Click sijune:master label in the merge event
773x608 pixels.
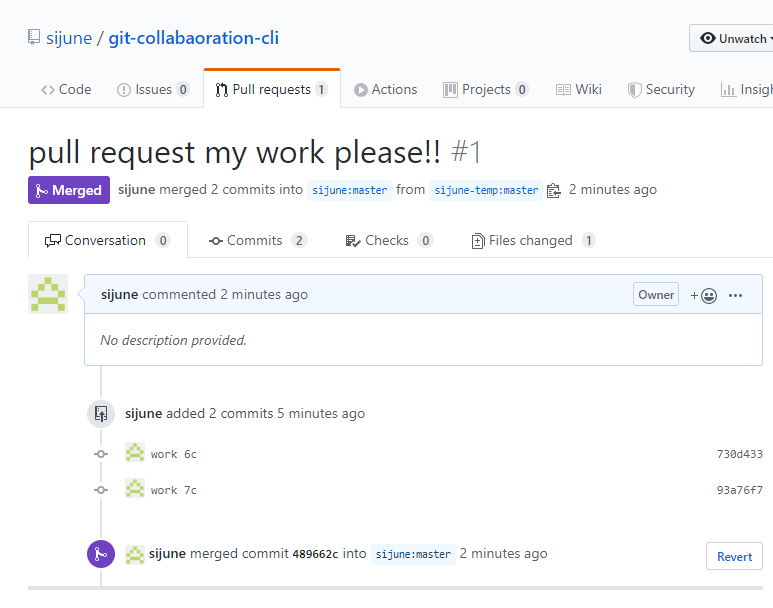pyautogui.click(x=413, y=554)
